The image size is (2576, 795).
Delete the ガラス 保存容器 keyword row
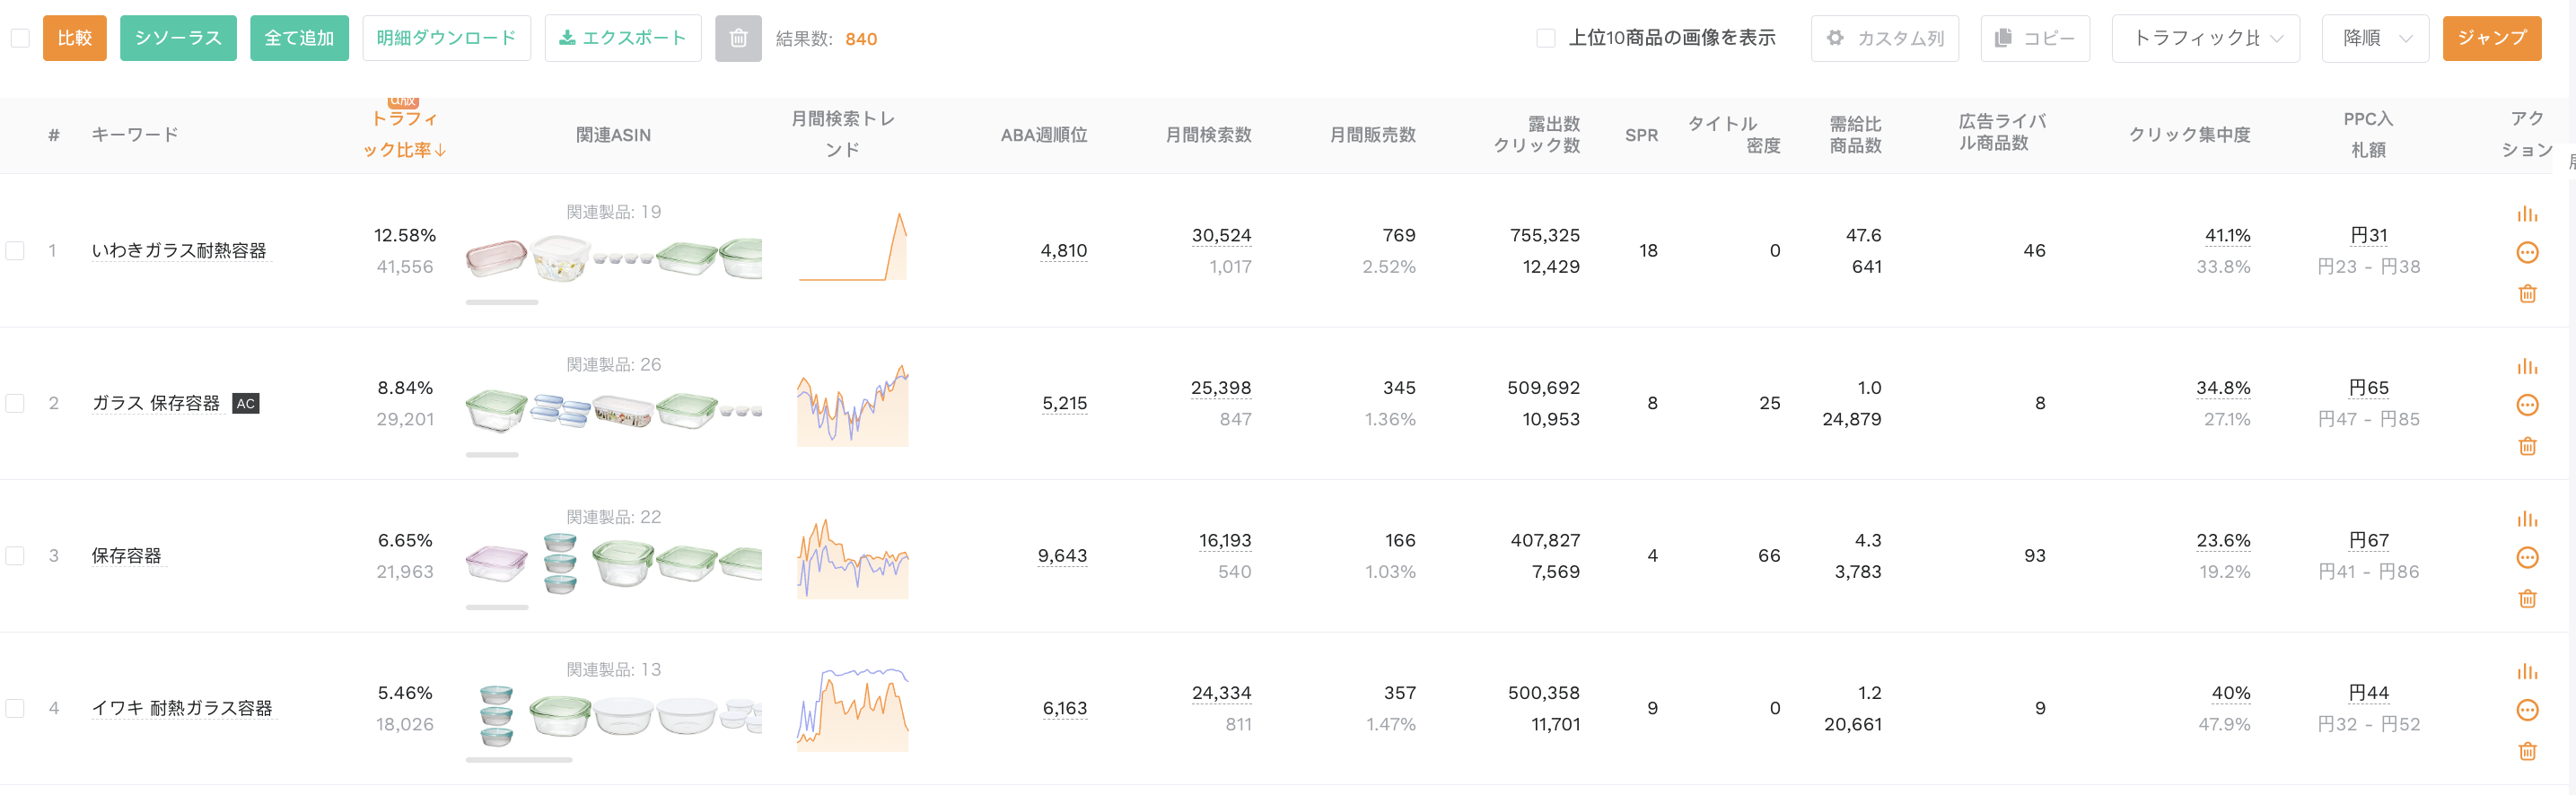(x=2527, y=446)
